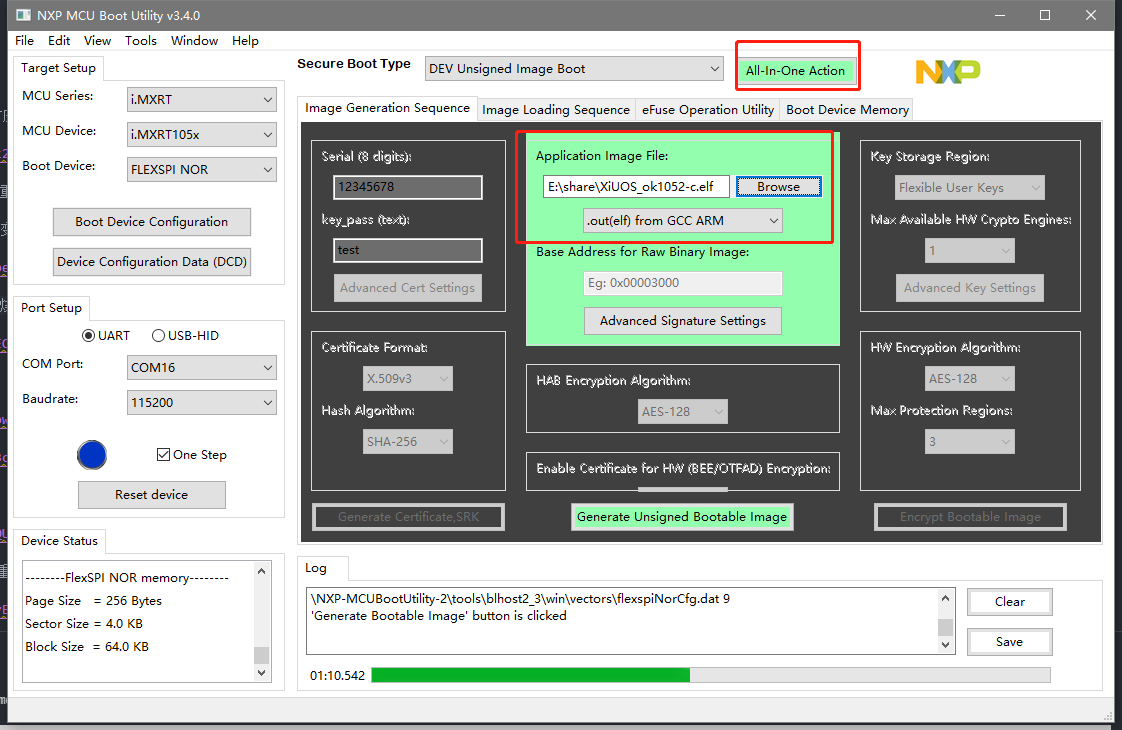Viewport: 1122px width, 730px height.
Task: Open the Hash Algorithm SHA-256 dropdown
Action: (x=408, y=442)
